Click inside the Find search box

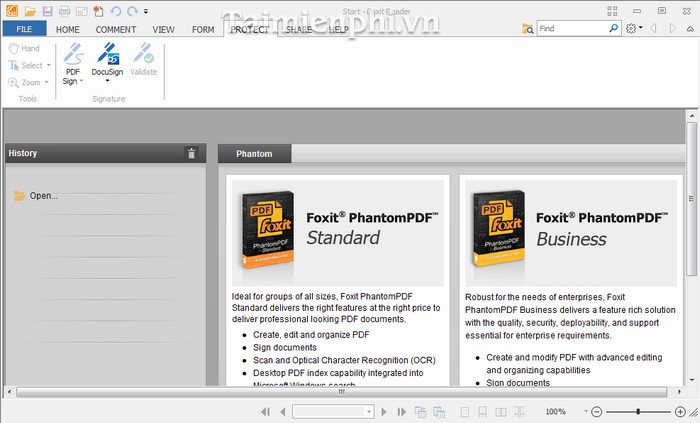pos(572,29)
